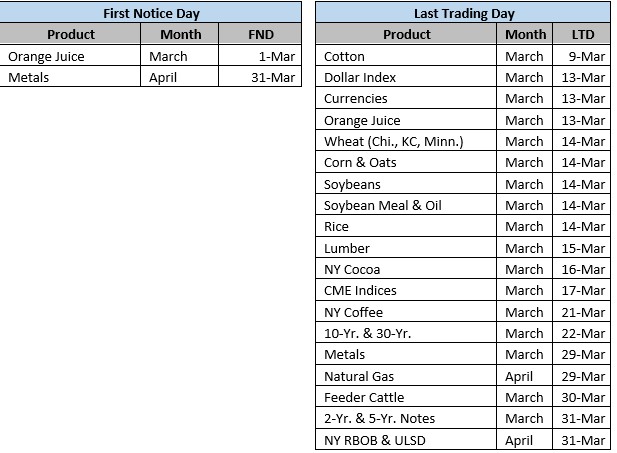Click the Last Trading Day header
The height and width of the screenshot is (453, 617).
[464, 13]
